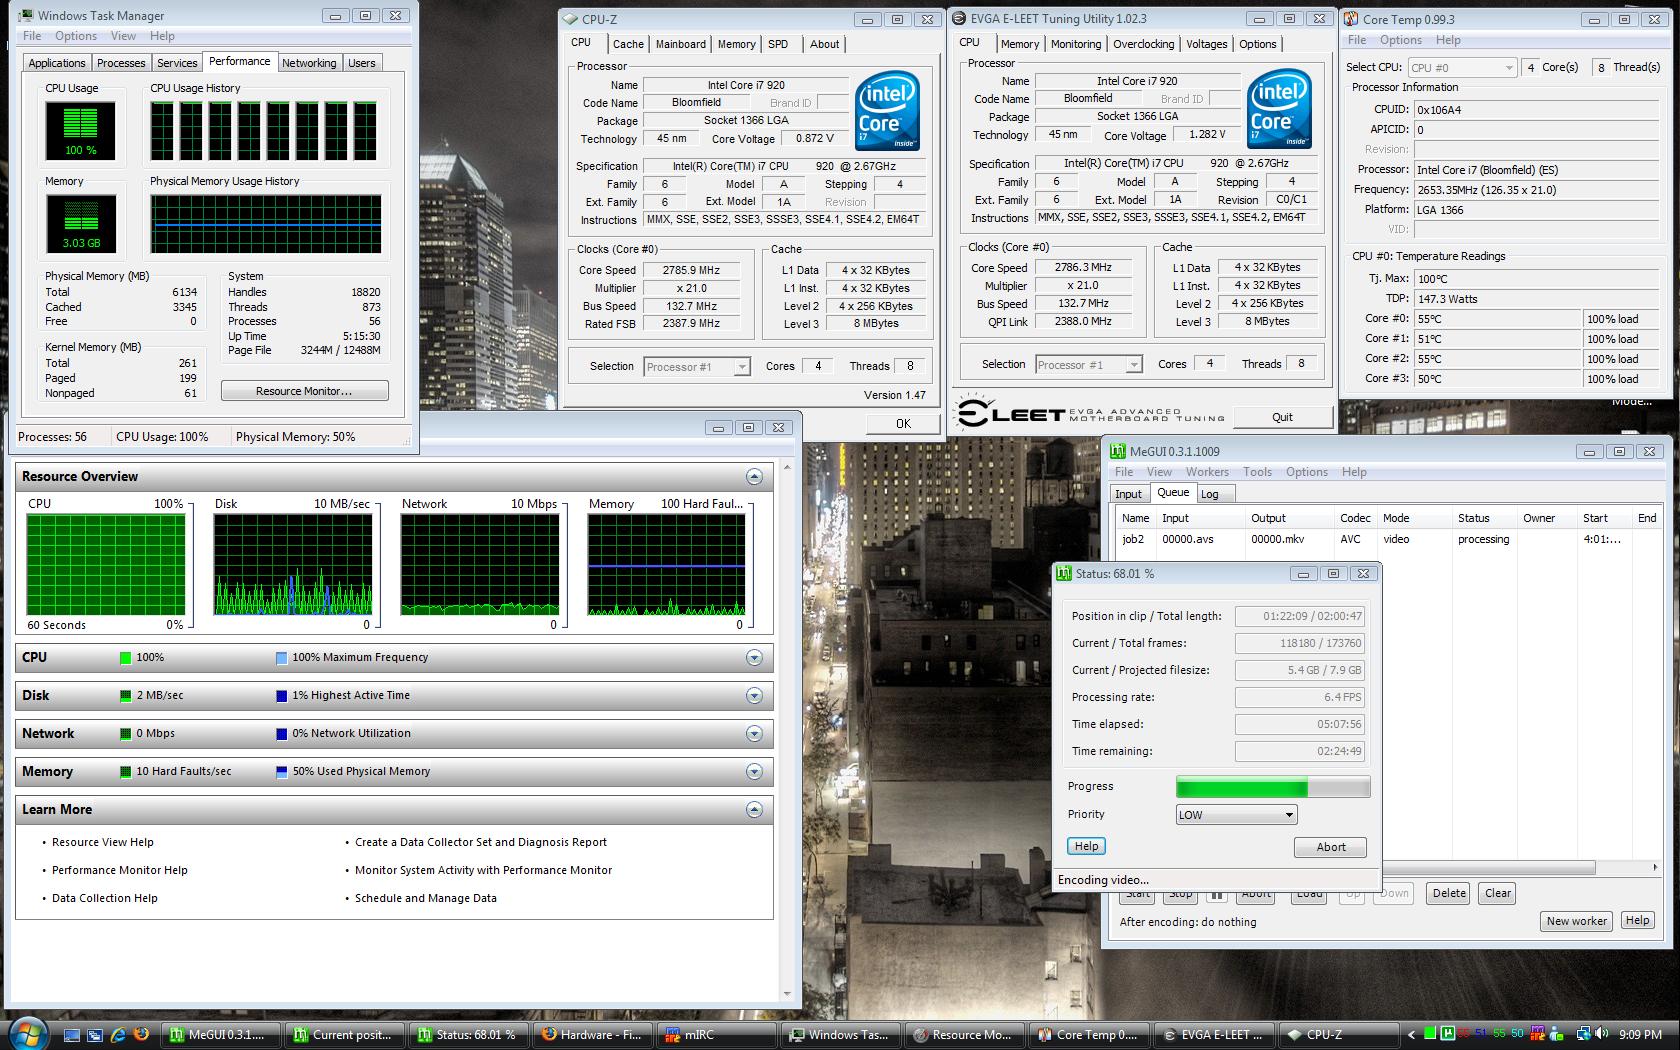
Task: Expand Disk section in Resource Monitor
Action: click(x=754, y=696)
